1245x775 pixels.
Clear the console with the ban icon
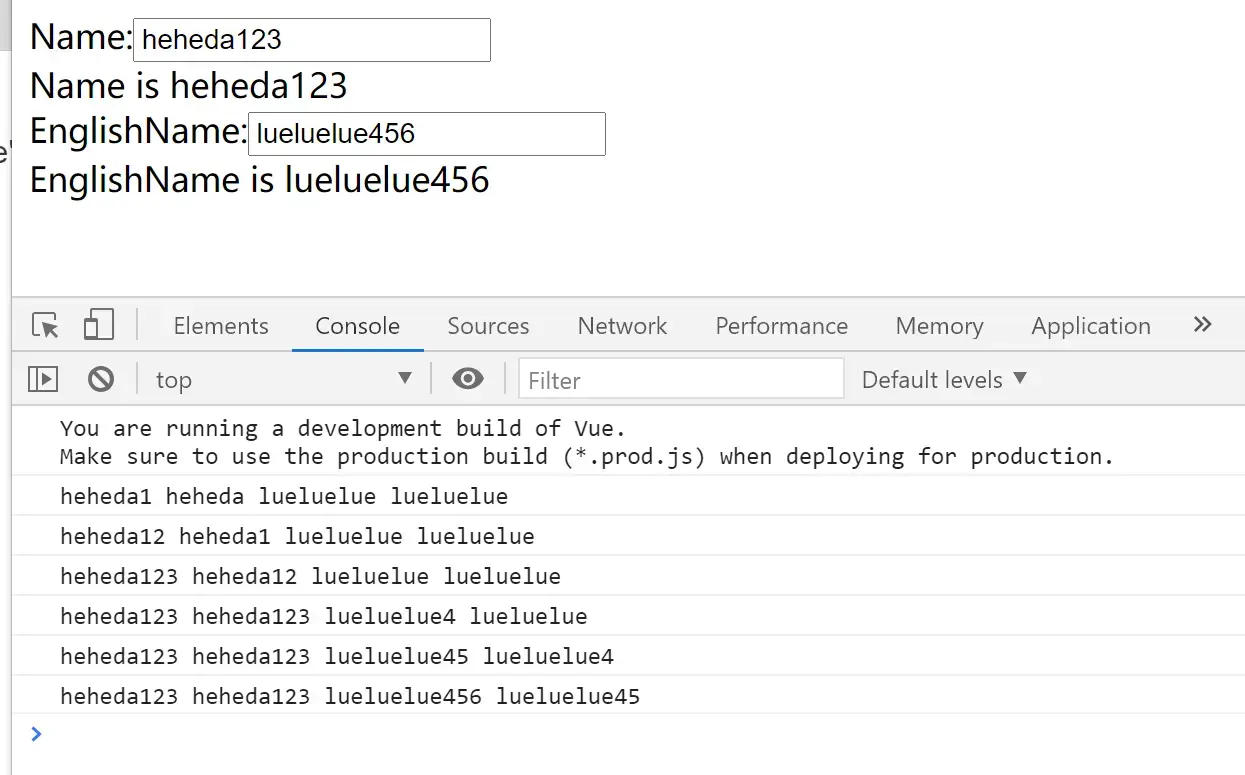pos(100,379)
